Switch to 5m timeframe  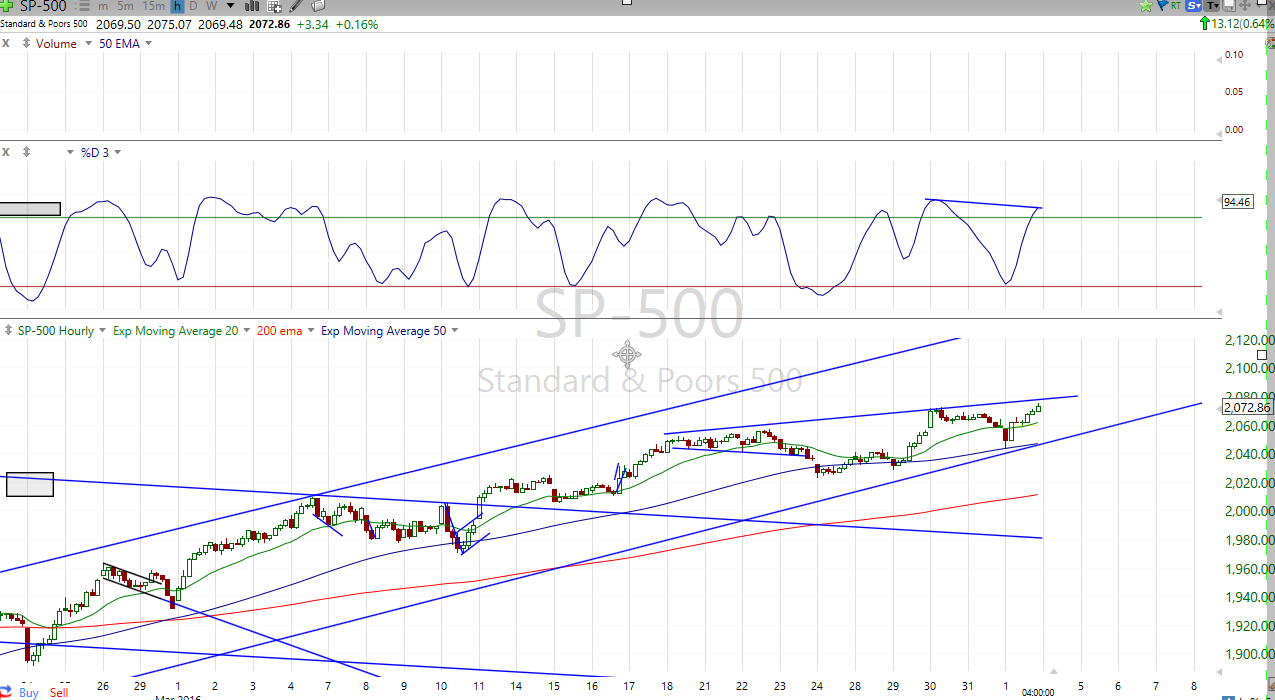[125, 6]
